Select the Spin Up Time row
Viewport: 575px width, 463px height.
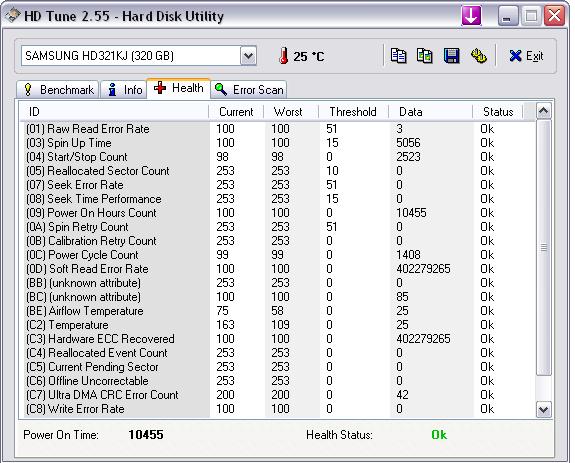coord(279,143)
